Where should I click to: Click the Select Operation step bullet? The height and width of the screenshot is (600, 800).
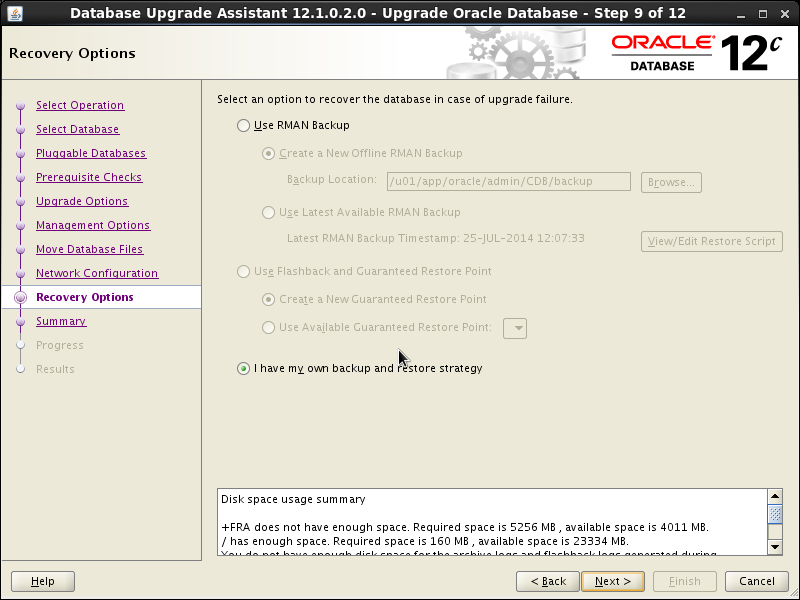coord(20,106)
